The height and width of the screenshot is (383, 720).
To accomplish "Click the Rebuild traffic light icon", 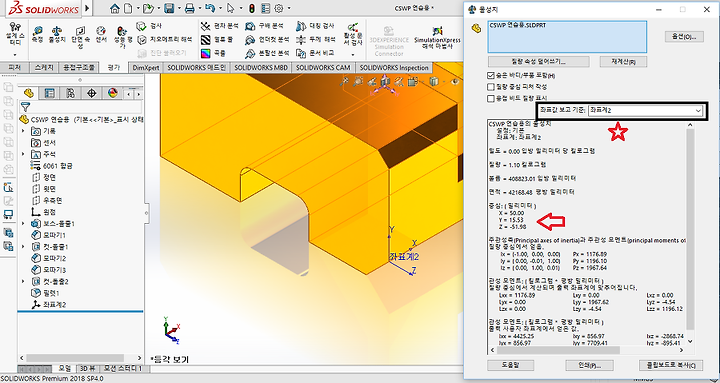I will (252, 8).
